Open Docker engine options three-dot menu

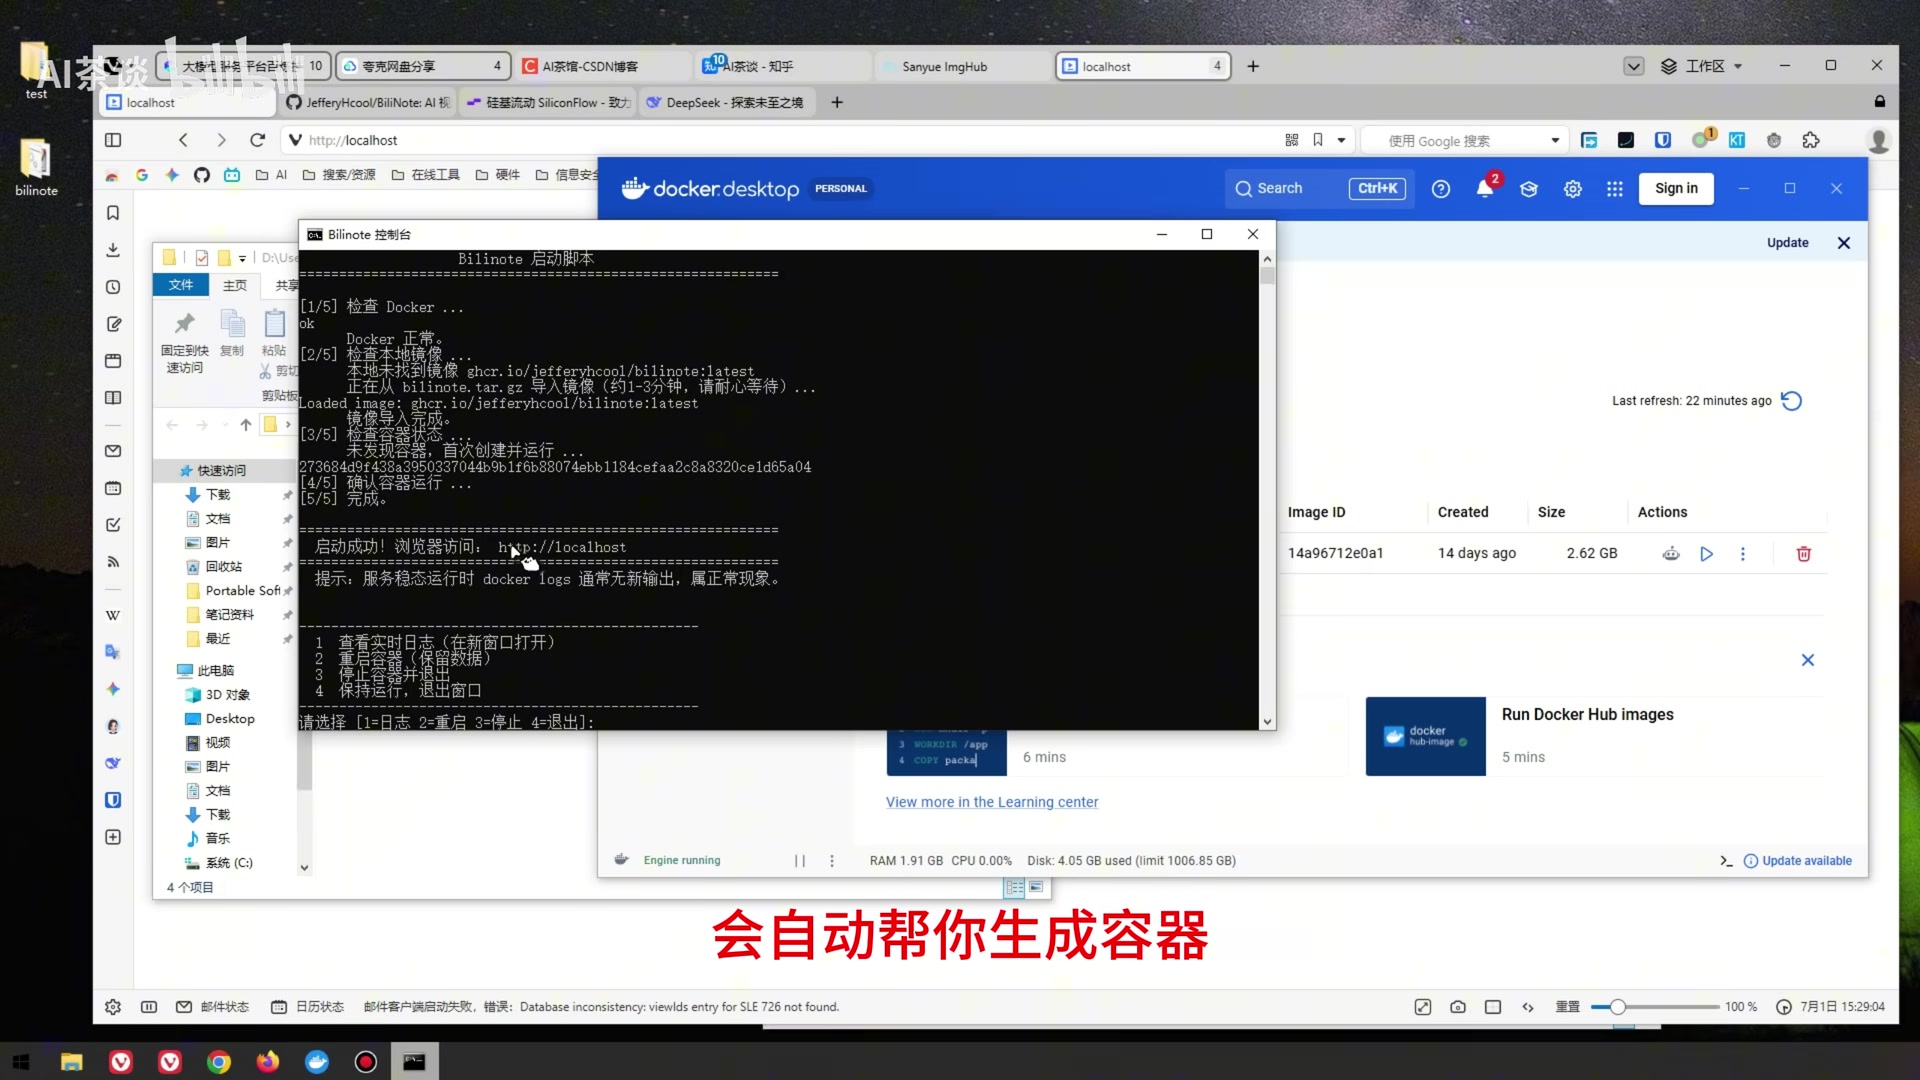click(x=832, y=861)
